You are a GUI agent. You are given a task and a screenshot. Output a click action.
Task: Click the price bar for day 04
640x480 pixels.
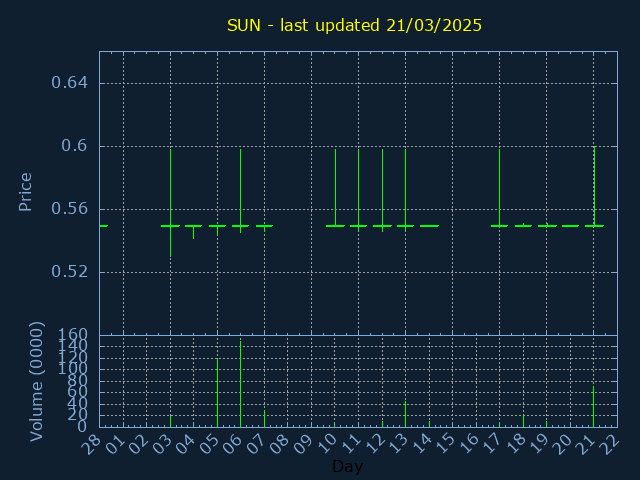coord(193,232)
